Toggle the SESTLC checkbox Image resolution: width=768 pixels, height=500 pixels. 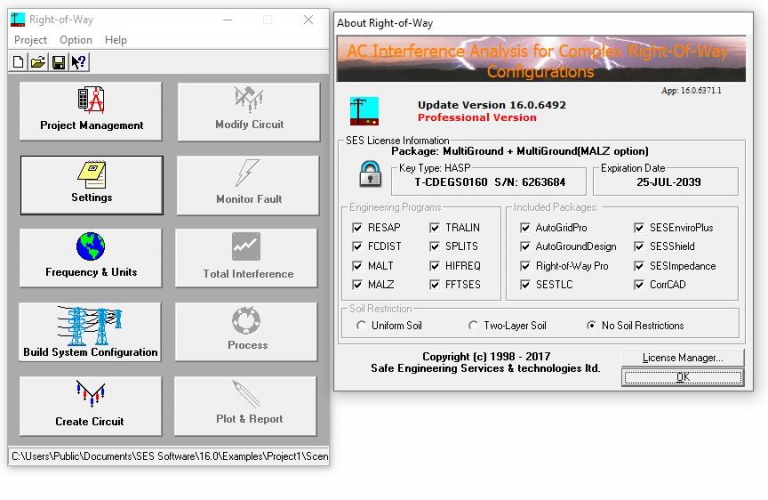525,285
